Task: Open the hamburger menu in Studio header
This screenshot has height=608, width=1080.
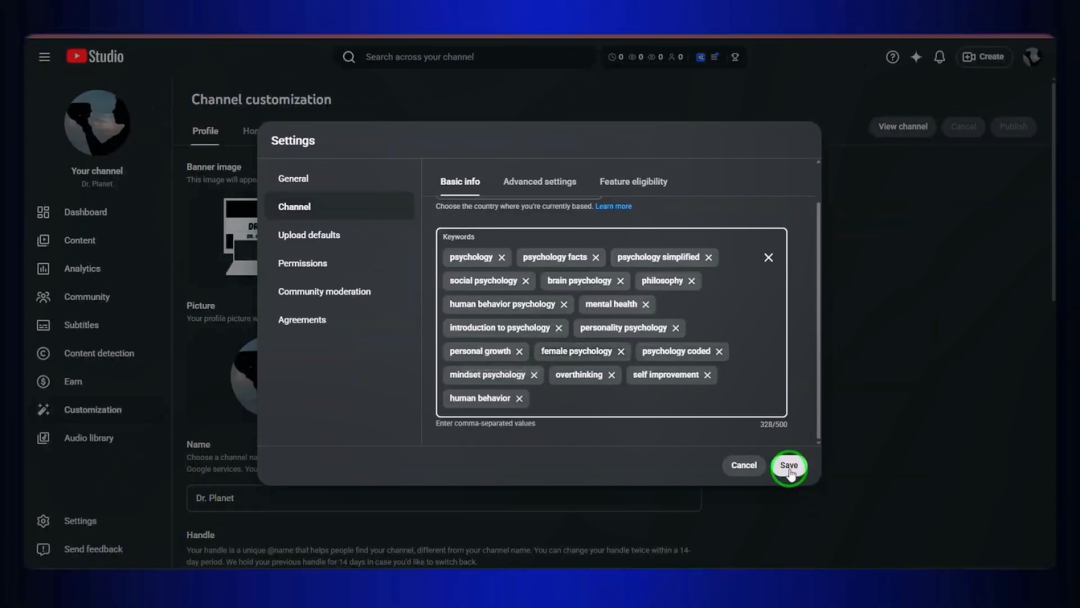Action: click(x=44, y=57)
